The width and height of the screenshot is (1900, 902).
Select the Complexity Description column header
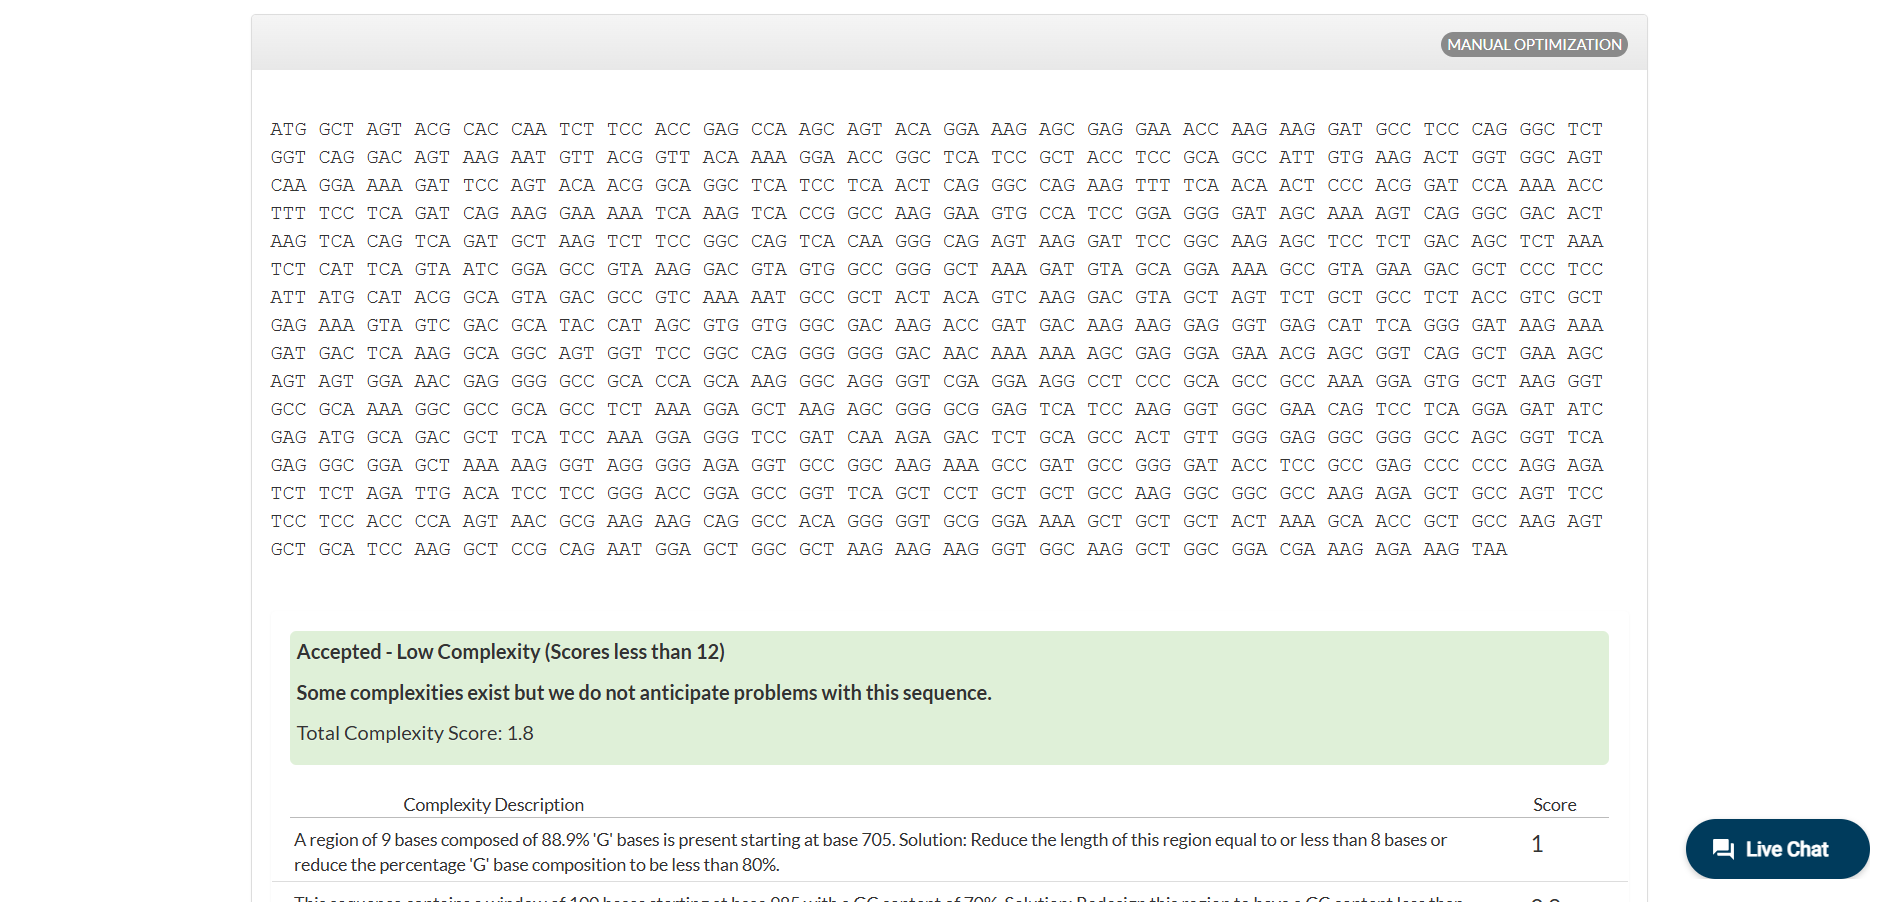click(493, 805)
